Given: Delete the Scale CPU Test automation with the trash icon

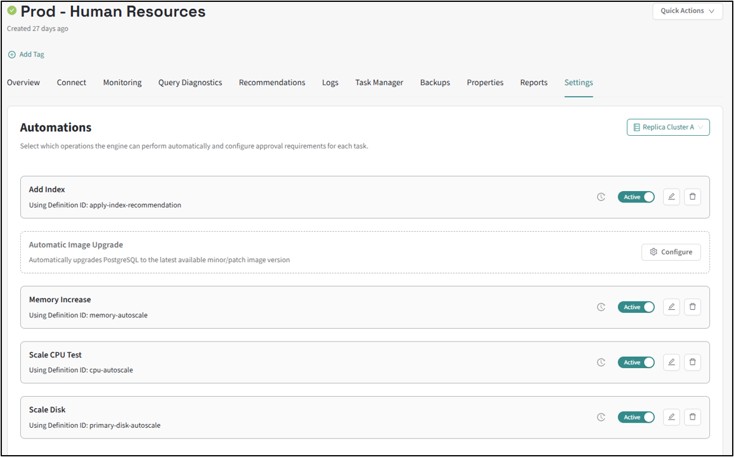Looking at the screenshot, I should click(693, 362).
